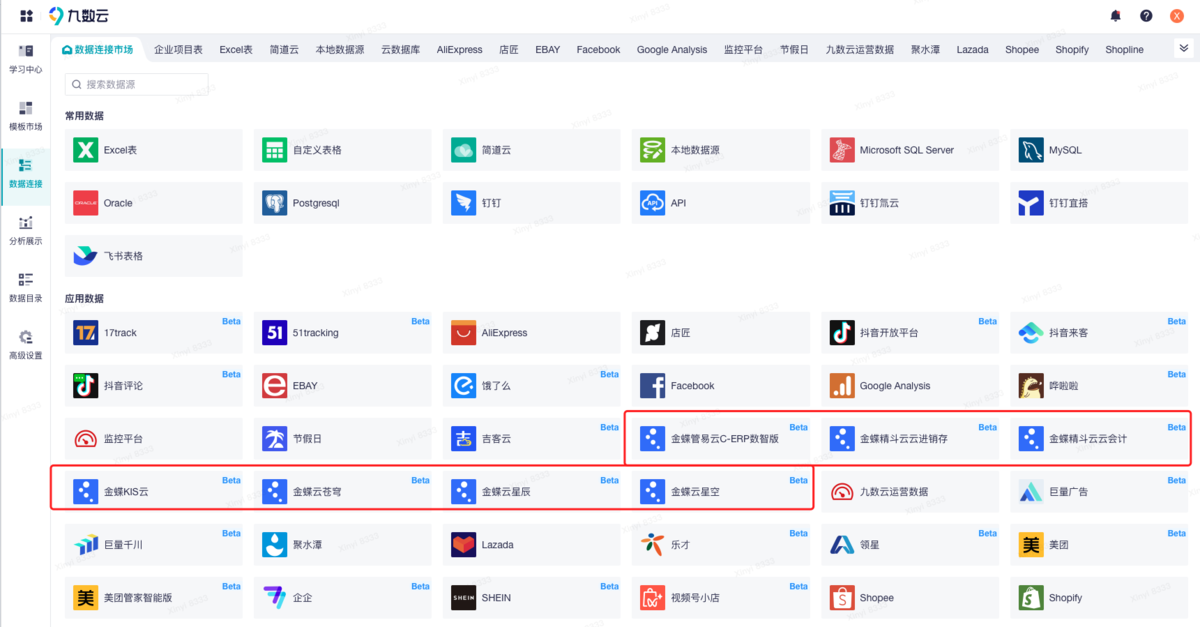Select the 金蝶云星空 card
The height and width of the screenshot is (627, 1200).
721,492
